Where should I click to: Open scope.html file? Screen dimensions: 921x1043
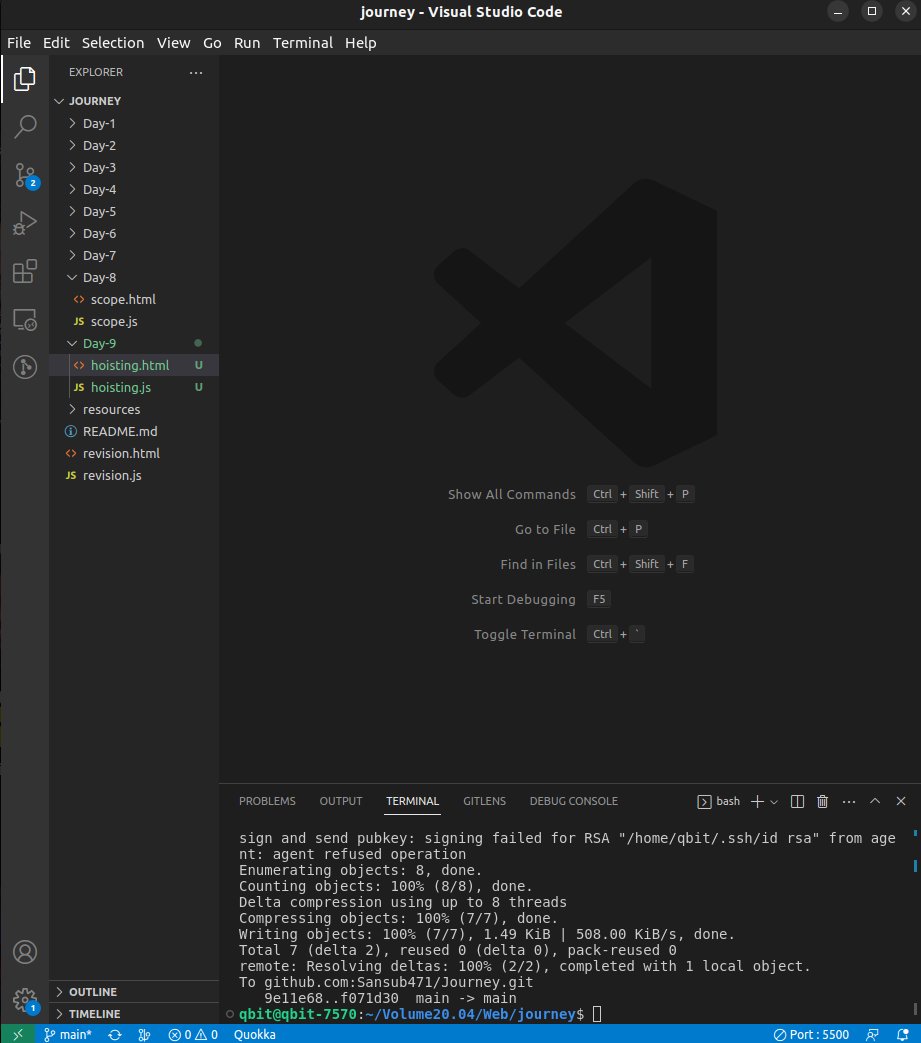[134, 299]
